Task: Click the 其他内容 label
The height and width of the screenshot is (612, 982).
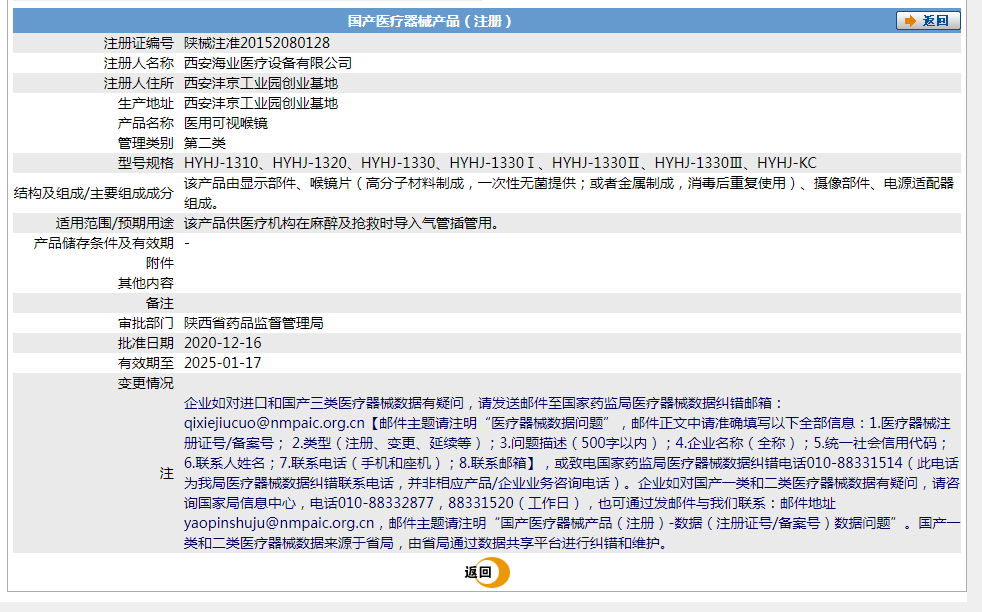Action: pyautogui.click(x=145, y=283)
